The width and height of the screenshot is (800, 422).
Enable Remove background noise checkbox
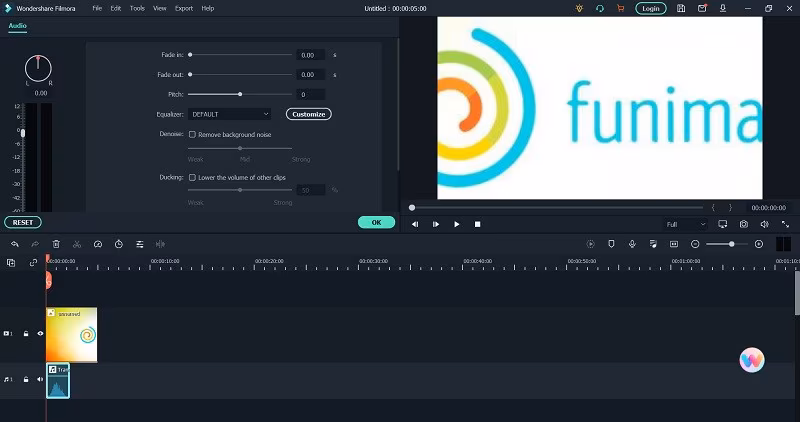(x=192, y=135)
